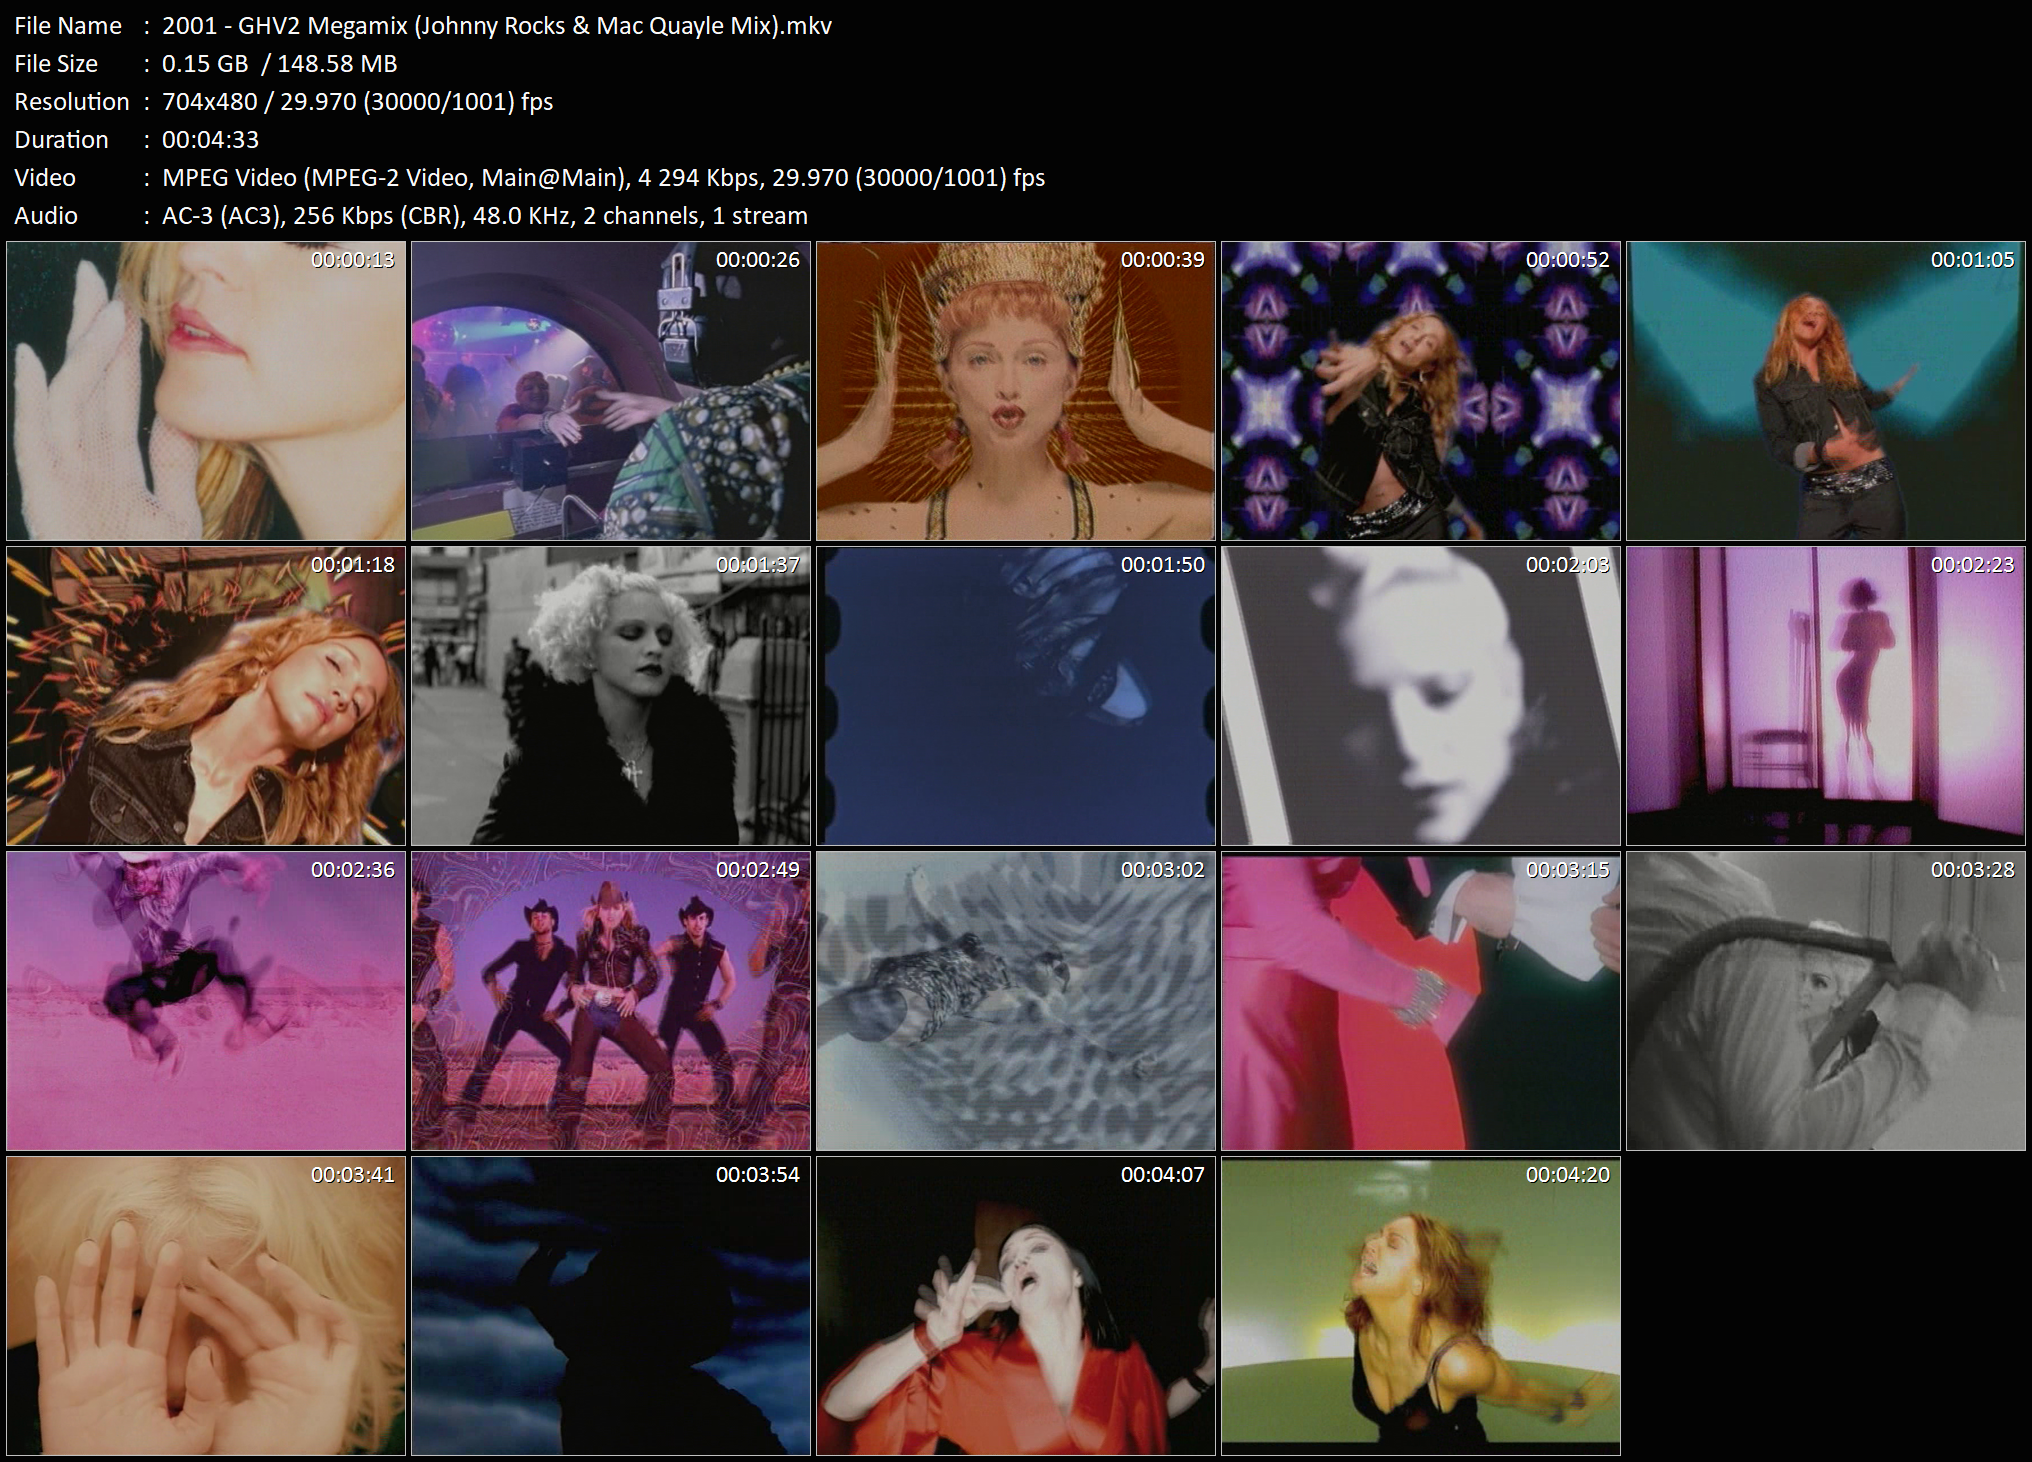Screen dimensions: 2032x1462
Task: Select the duration value 00:04:33
Action: [x=210, y=140]
